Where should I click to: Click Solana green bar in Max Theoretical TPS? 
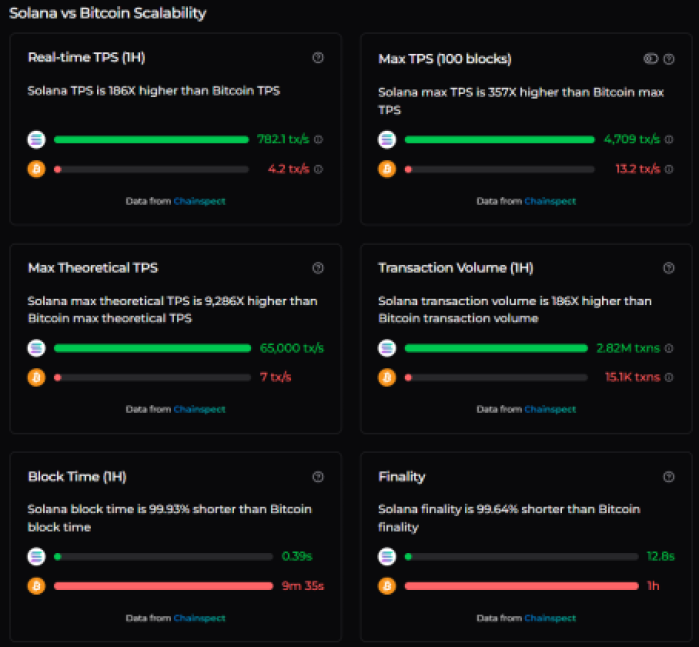[152, 348]
